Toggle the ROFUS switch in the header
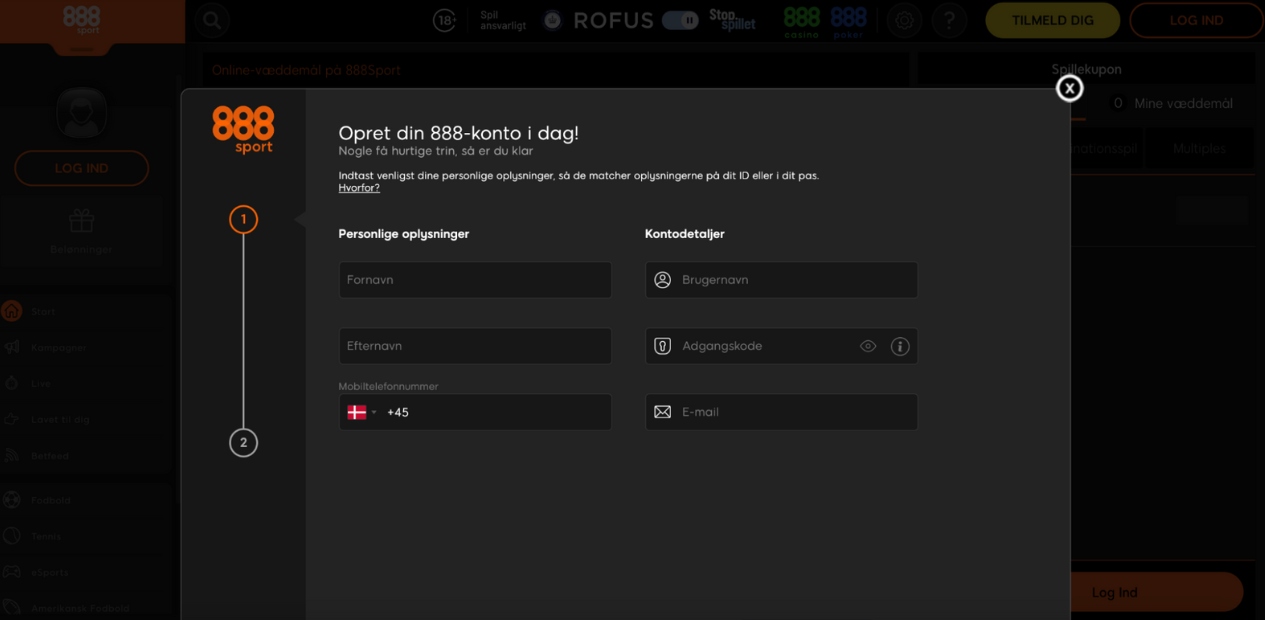The image size is (1265, 620). click(680, 20)
